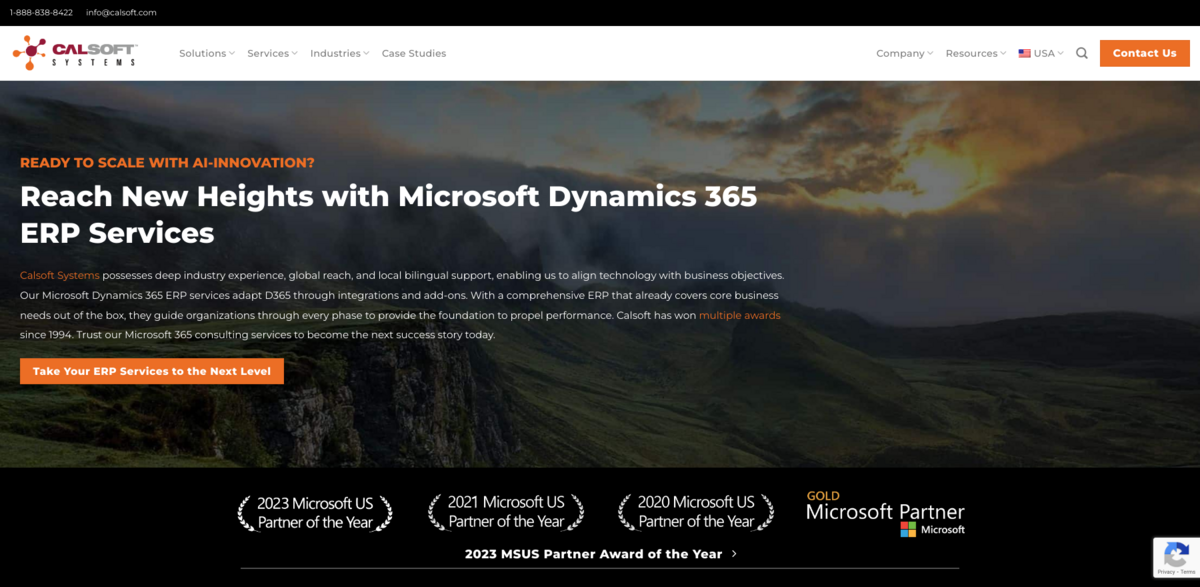Screen dimensions: 1200x587
Task: Open the Calsoft Systems text link
Action: tap(59, 275)
